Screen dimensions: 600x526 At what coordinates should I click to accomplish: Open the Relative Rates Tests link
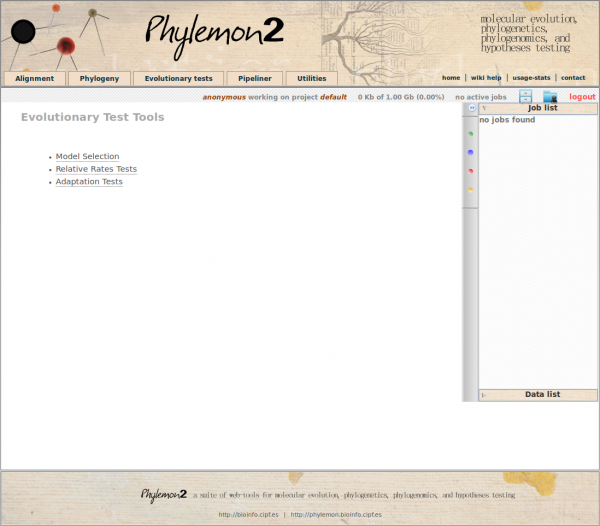[96, 169]
